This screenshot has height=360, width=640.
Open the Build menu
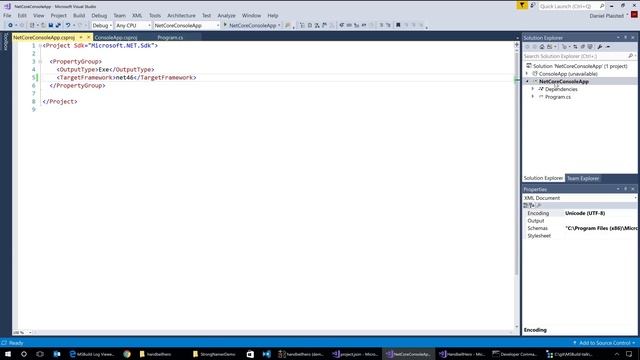click(x=79, y=16)
